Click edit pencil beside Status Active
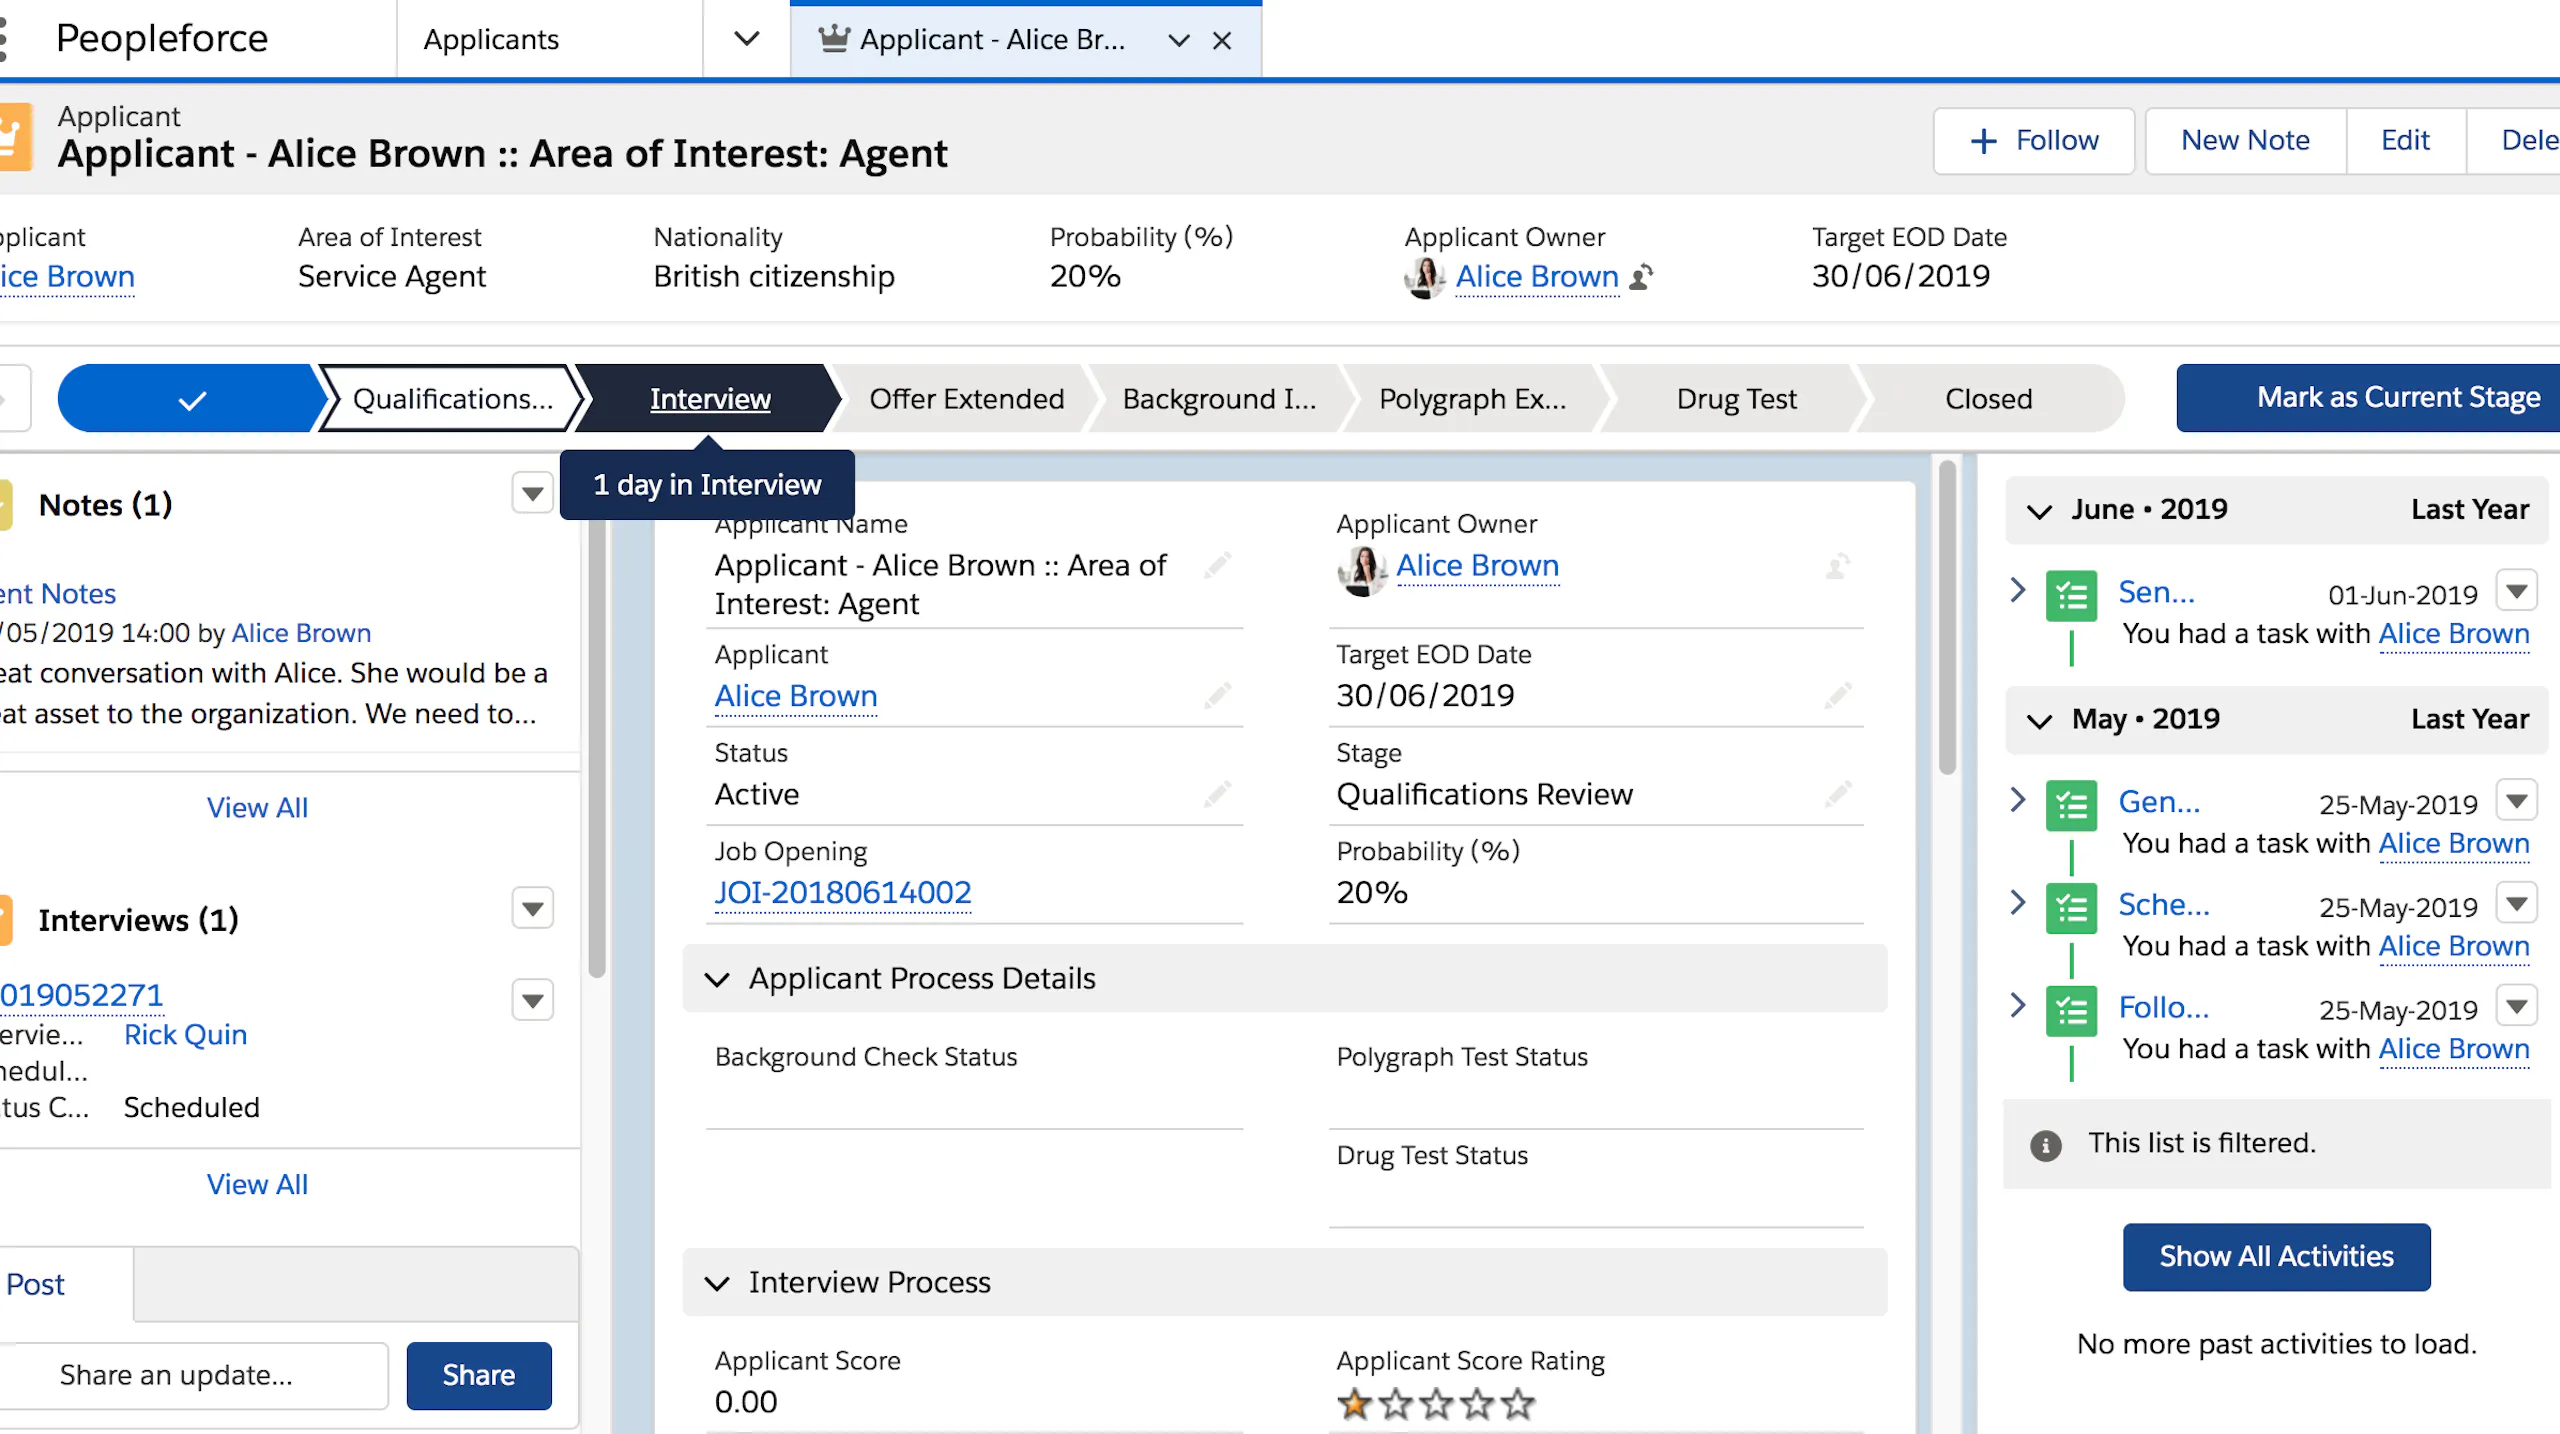 point(1217,794)
